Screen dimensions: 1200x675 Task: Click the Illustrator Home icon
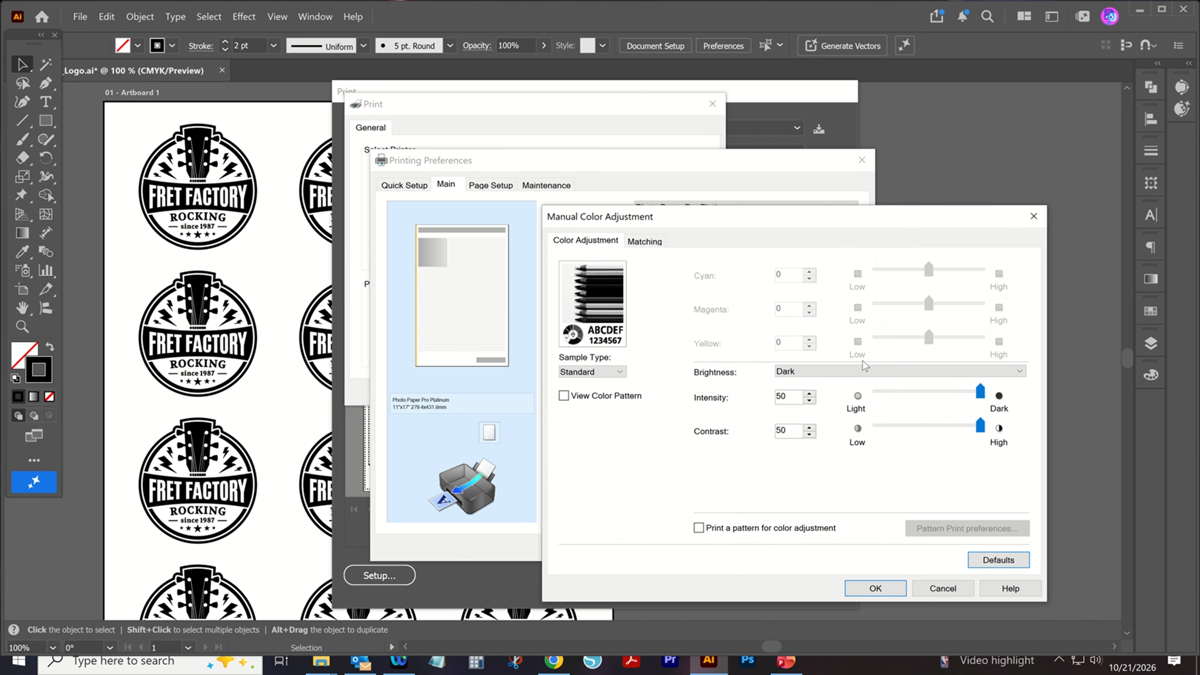41,17
